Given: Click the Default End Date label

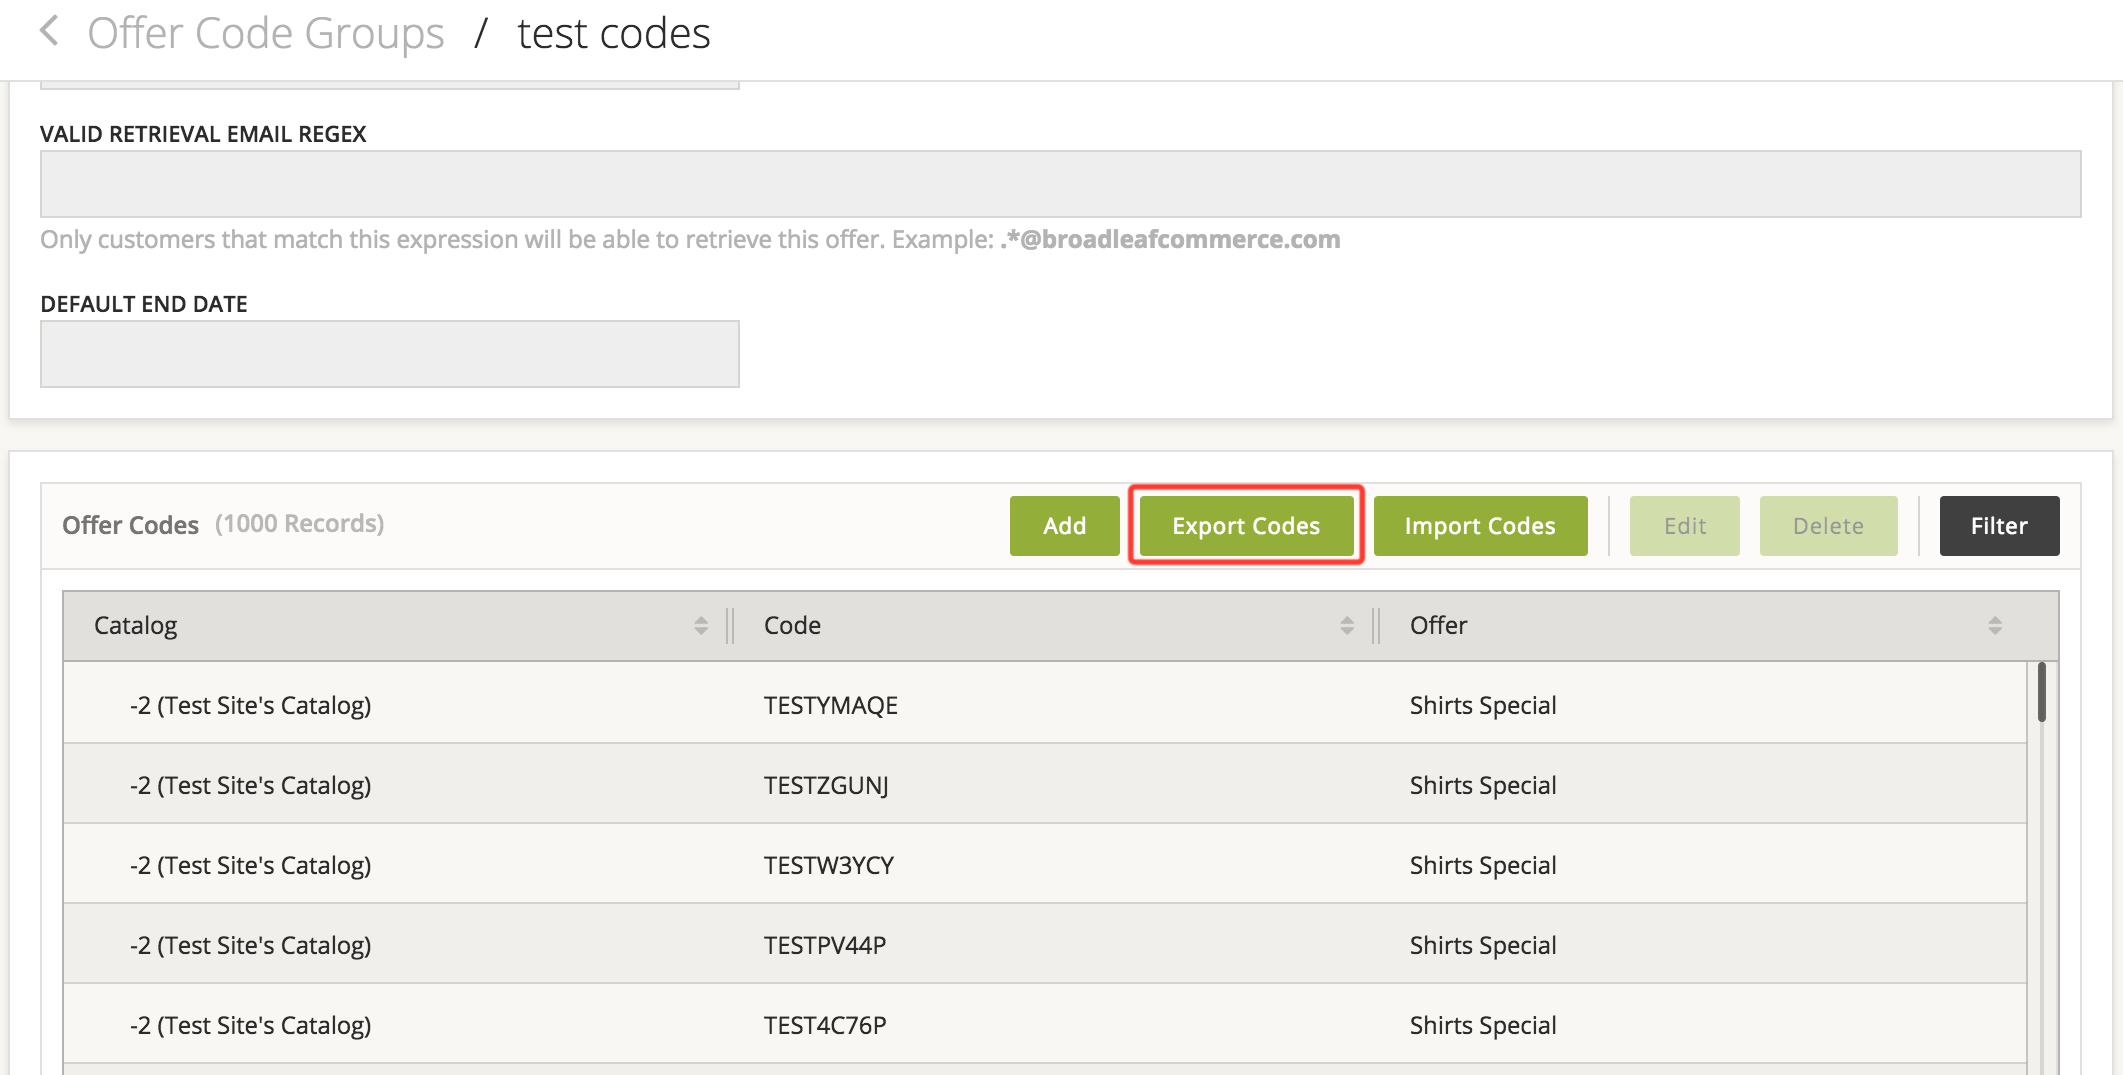Looking at the screenshot, I should click(144, 304).
